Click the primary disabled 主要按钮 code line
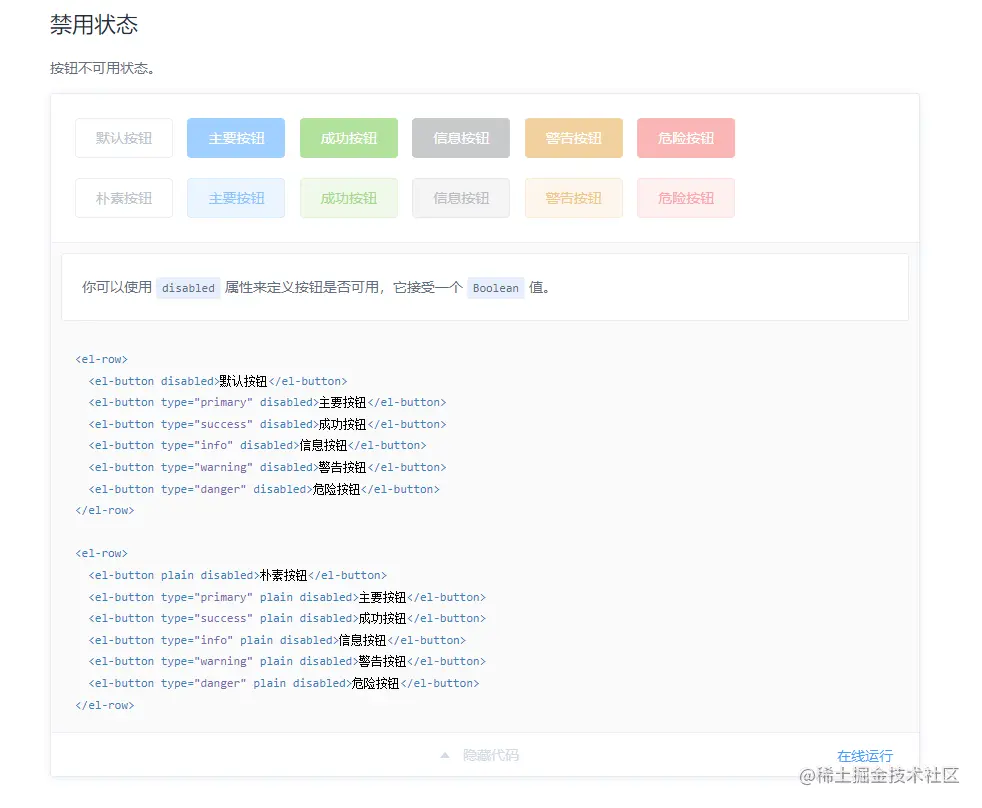 (267, 402)
